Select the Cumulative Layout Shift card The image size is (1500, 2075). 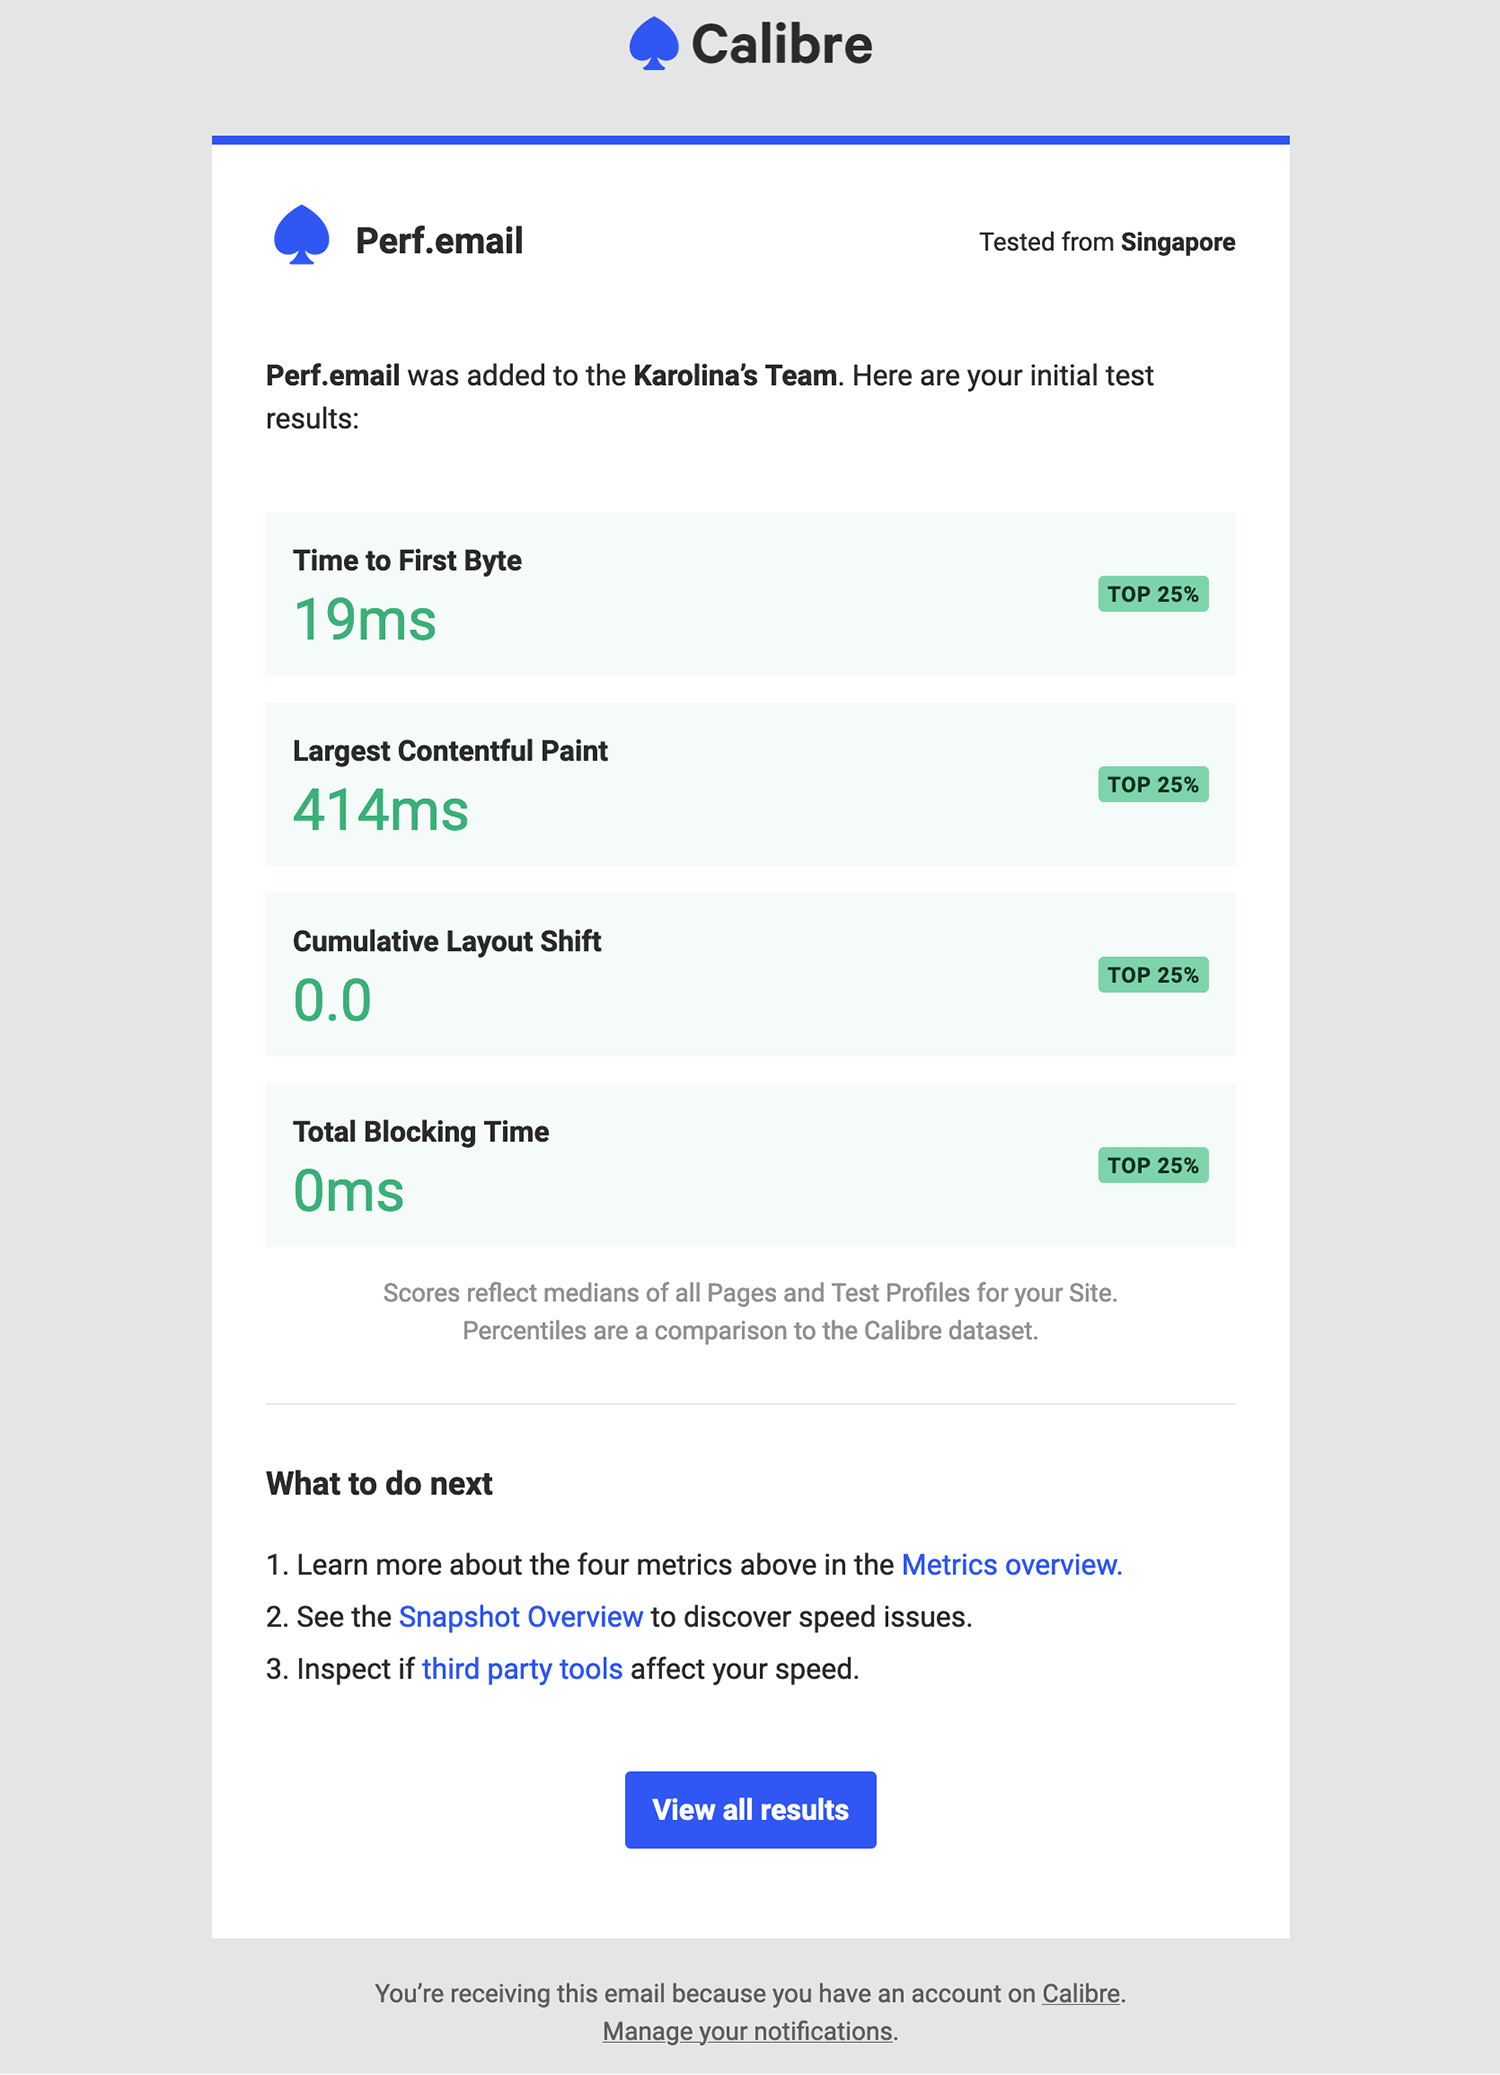pyautogui.click(x=750, y=975)
